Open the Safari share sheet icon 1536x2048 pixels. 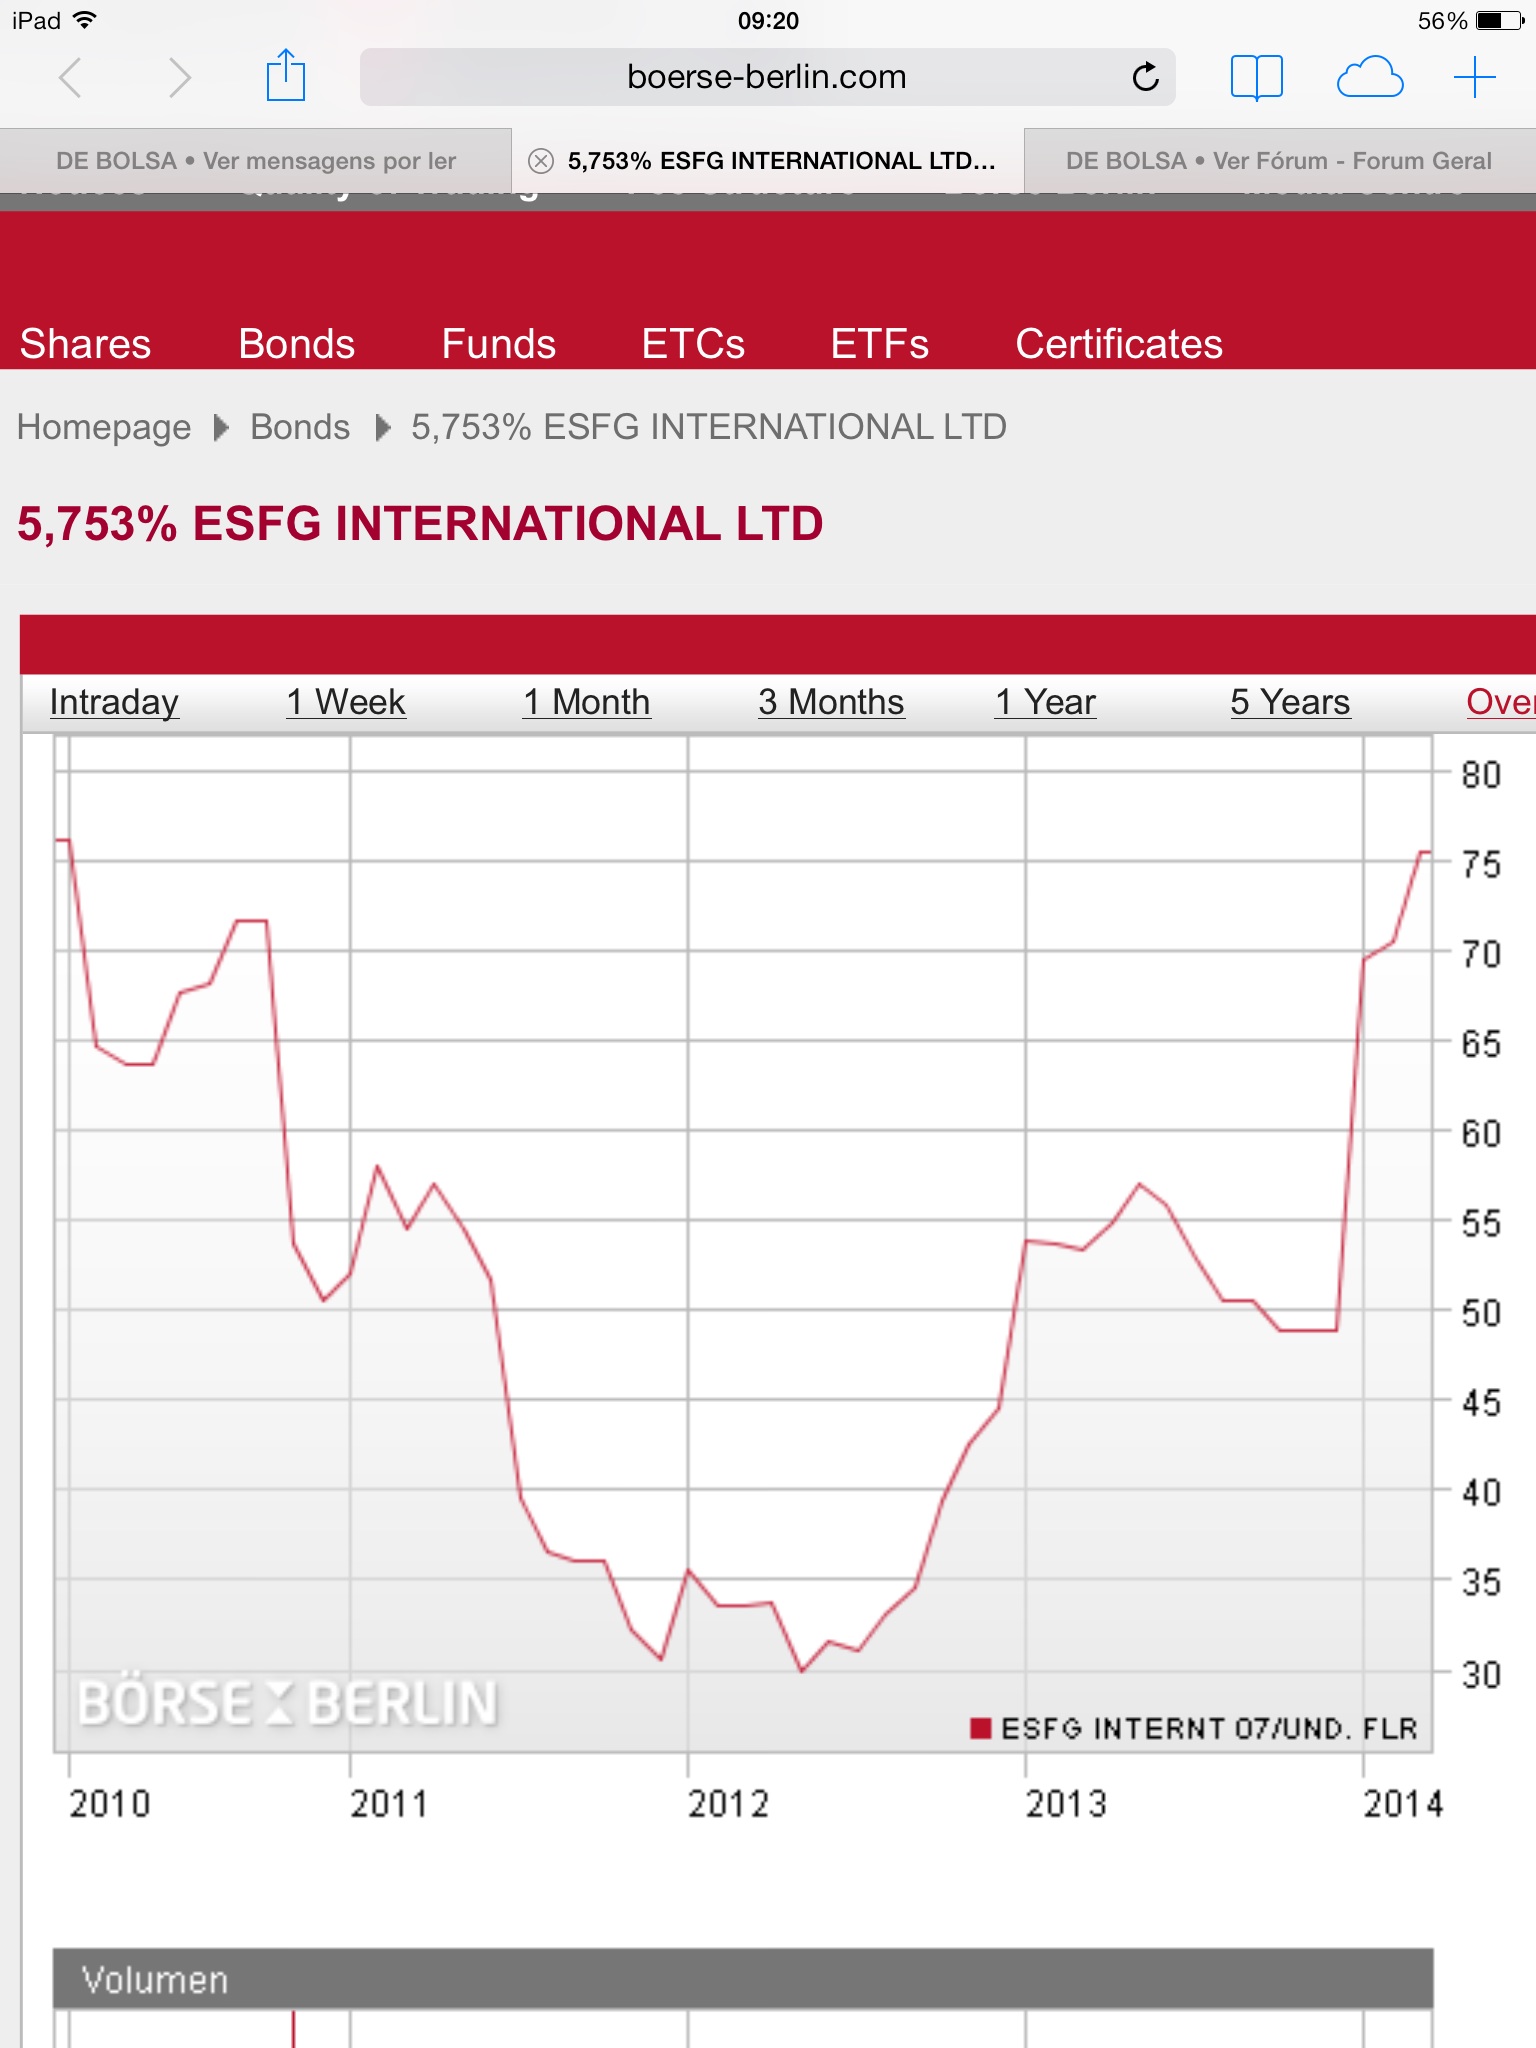tap(285, 75)
